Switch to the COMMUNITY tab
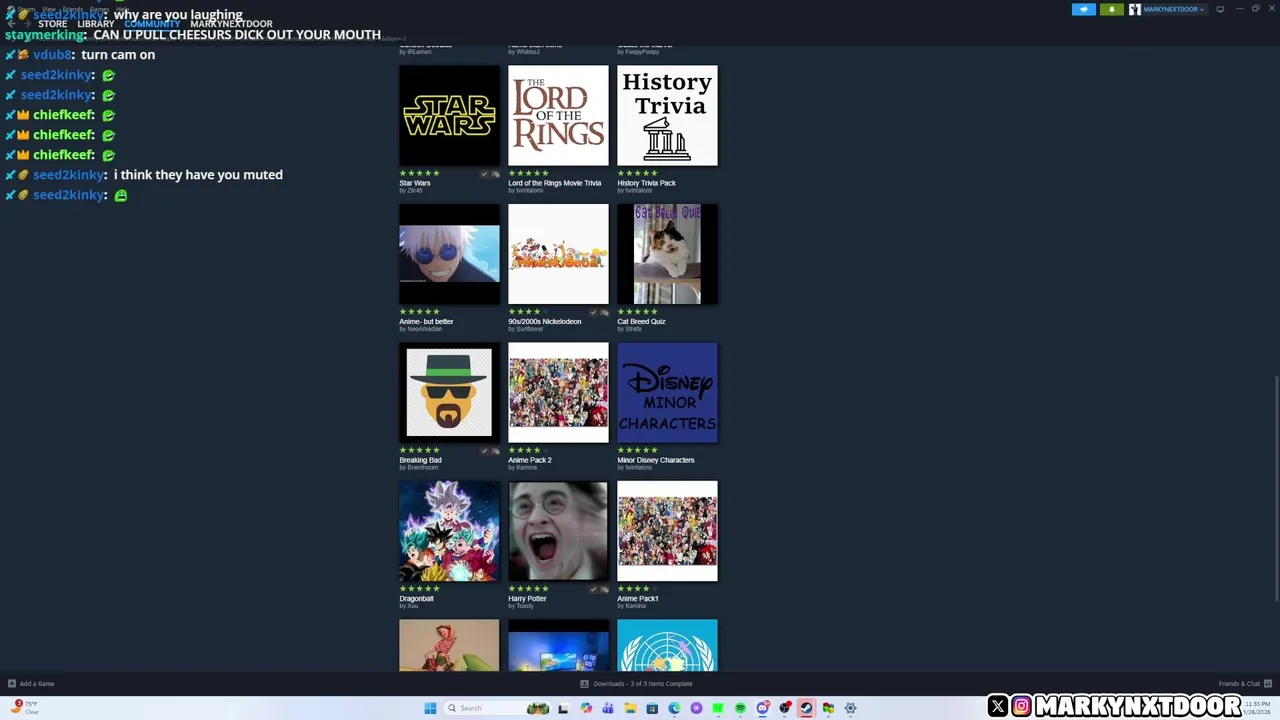 pos(152,24)
